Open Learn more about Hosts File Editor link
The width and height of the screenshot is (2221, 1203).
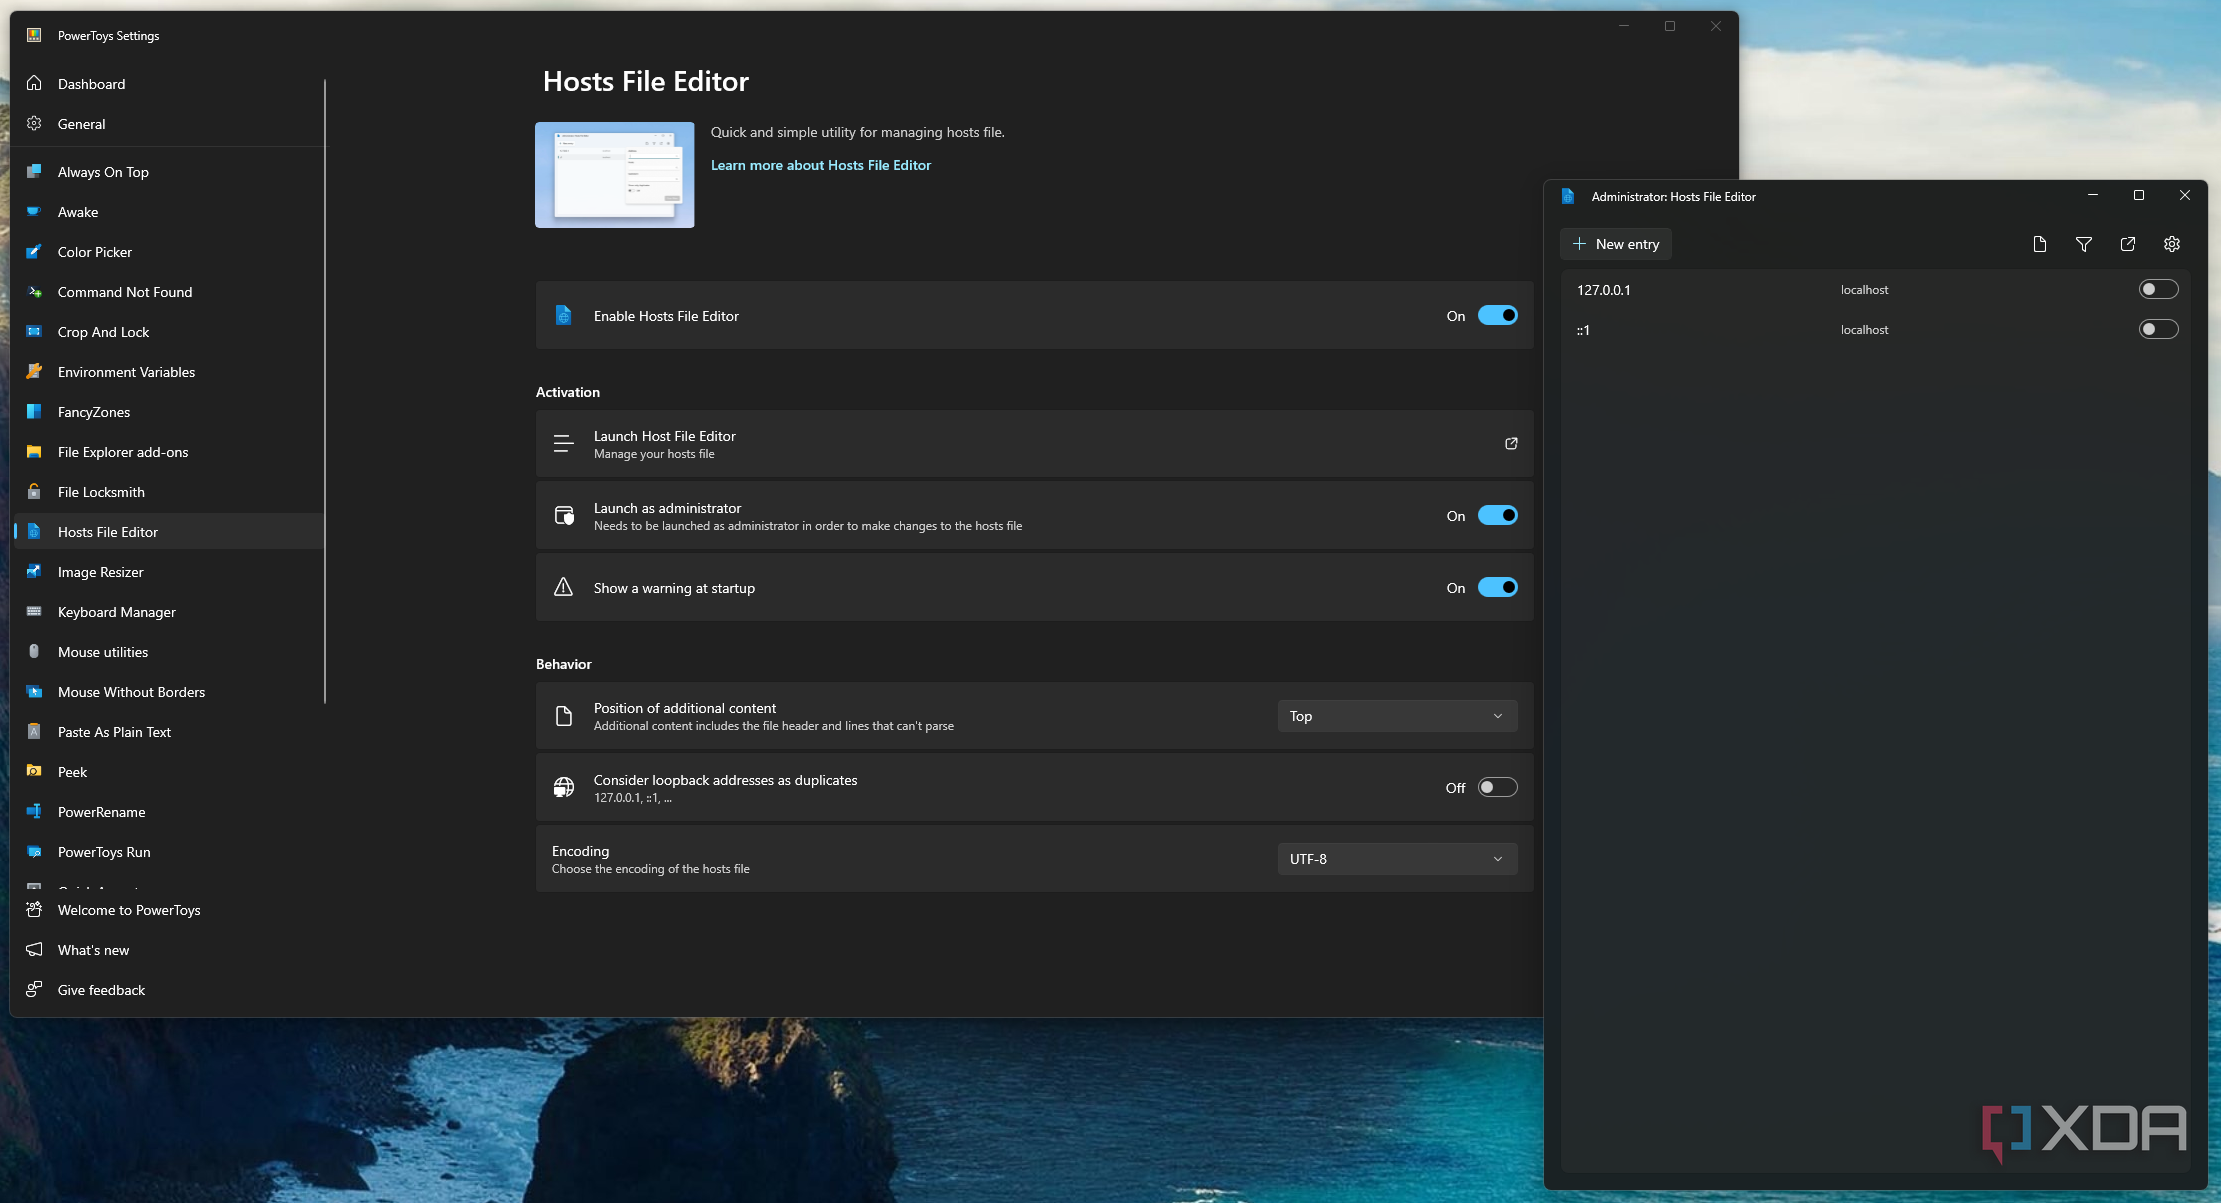(820, 165)
